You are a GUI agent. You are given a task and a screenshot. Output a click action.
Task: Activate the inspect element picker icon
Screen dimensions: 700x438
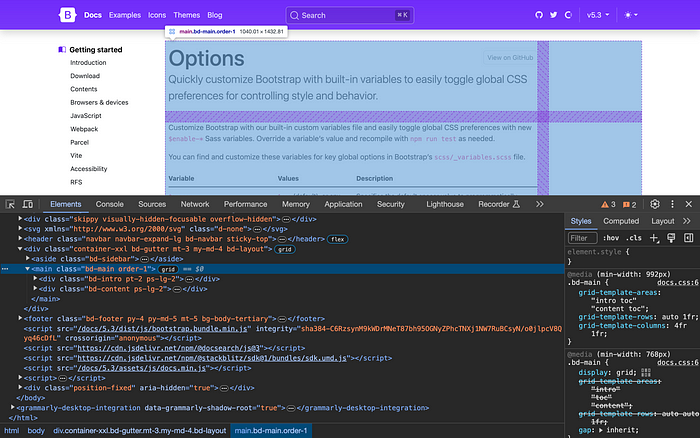pos(10,204)
